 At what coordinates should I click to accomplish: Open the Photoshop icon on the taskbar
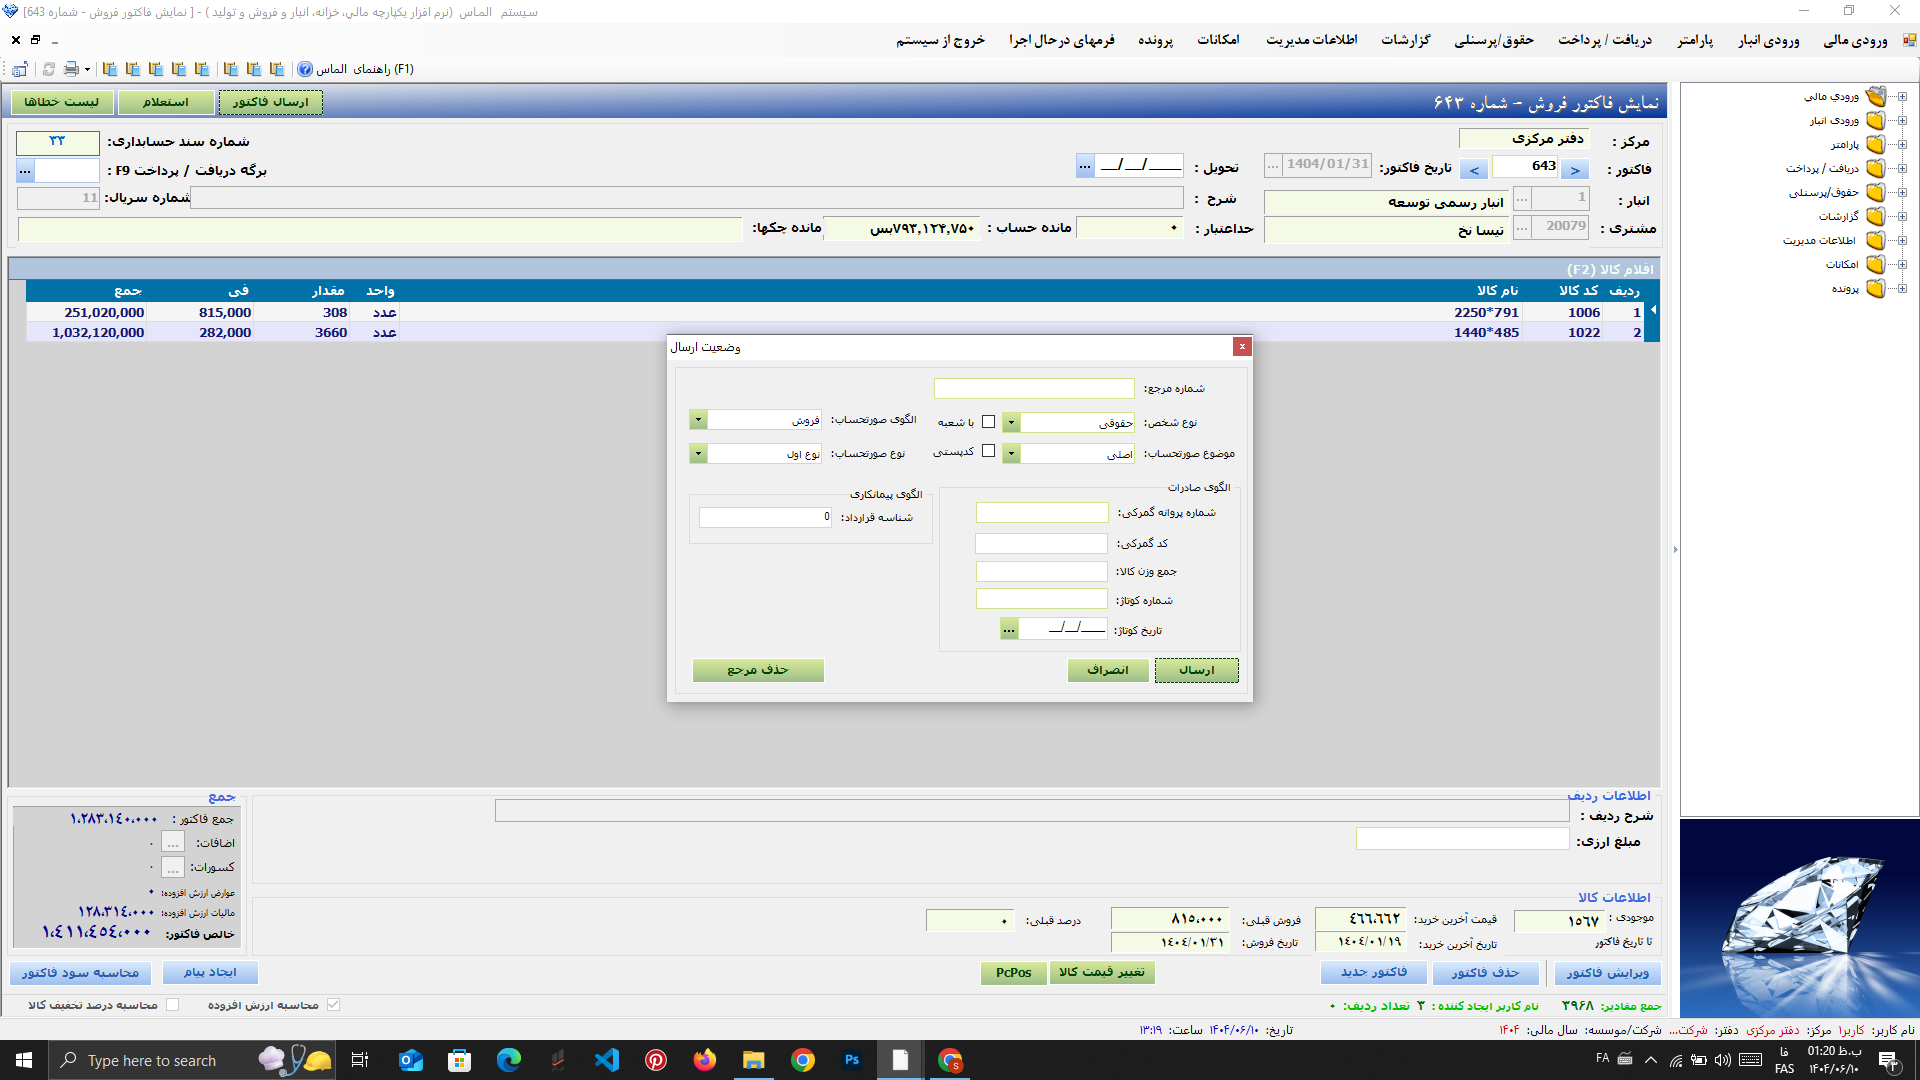852,1060
